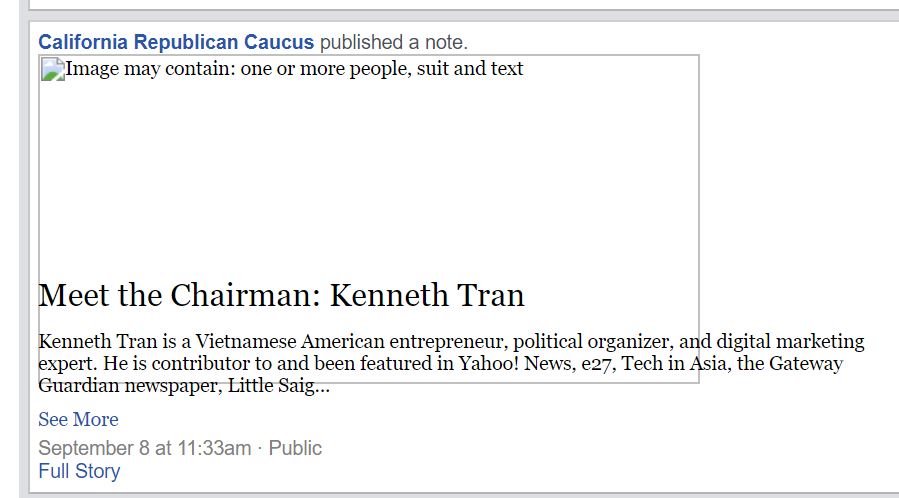Click the word Caucus in page name
899x498 pixels.
279,42
